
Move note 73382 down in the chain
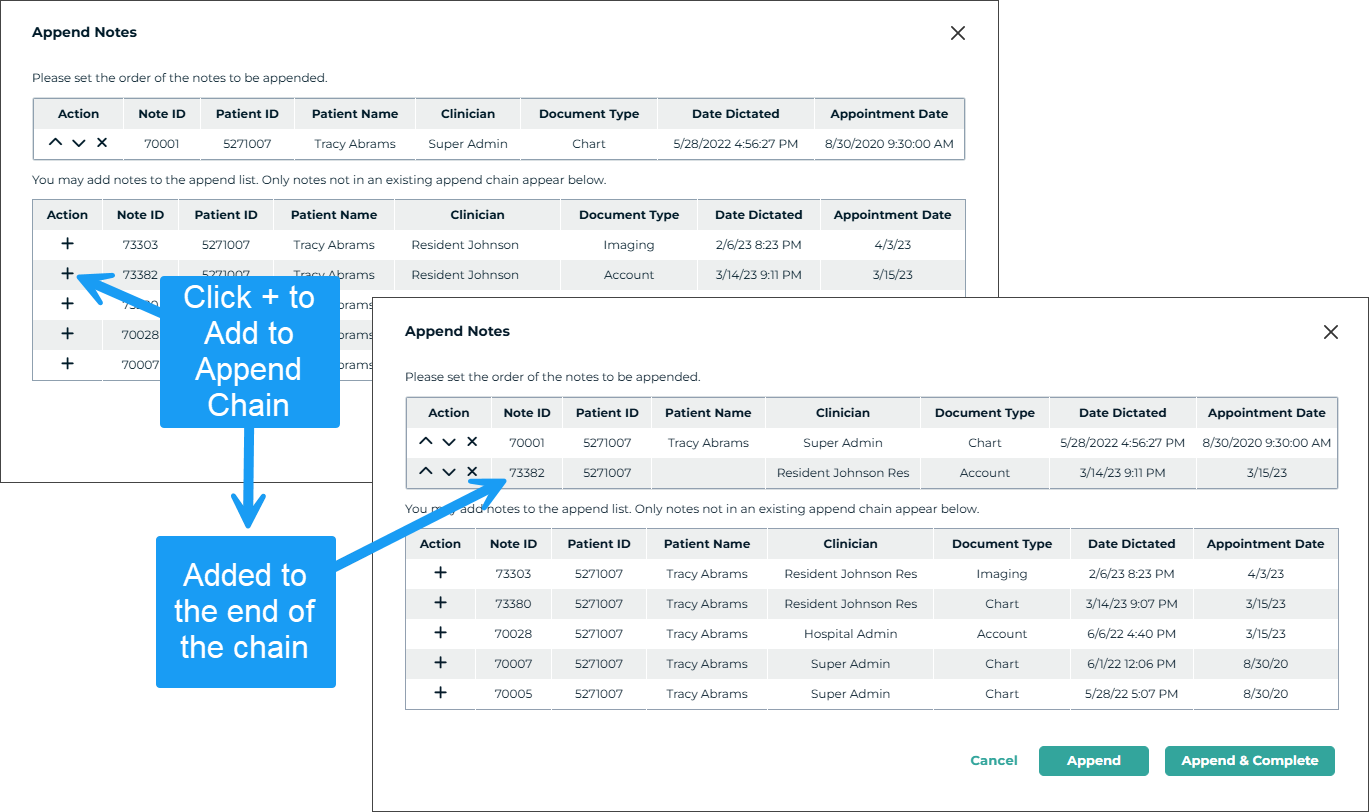[449, 472]
